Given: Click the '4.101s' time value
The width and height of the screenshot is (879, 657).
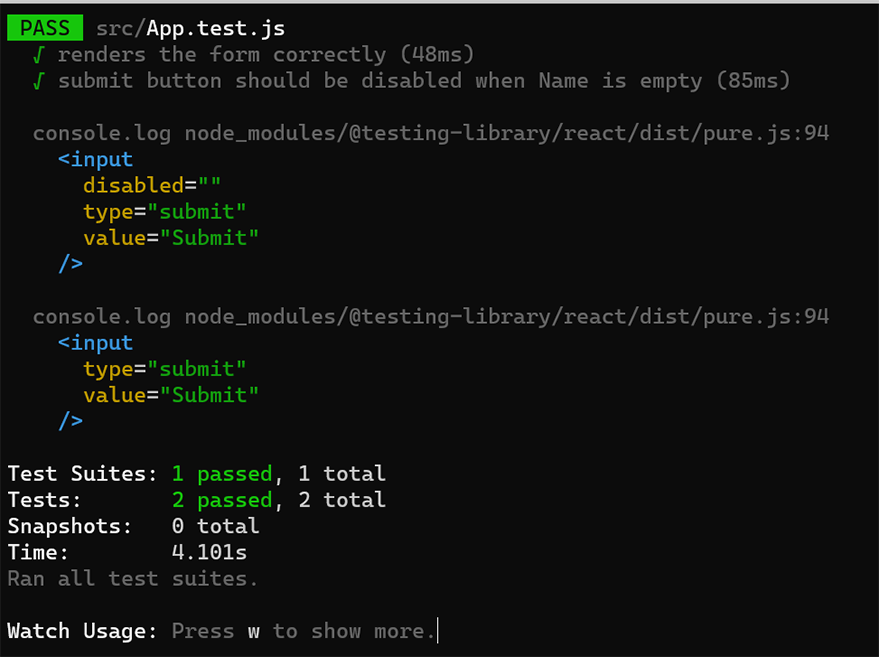Looking at the screenshot, I should (209, 553).
